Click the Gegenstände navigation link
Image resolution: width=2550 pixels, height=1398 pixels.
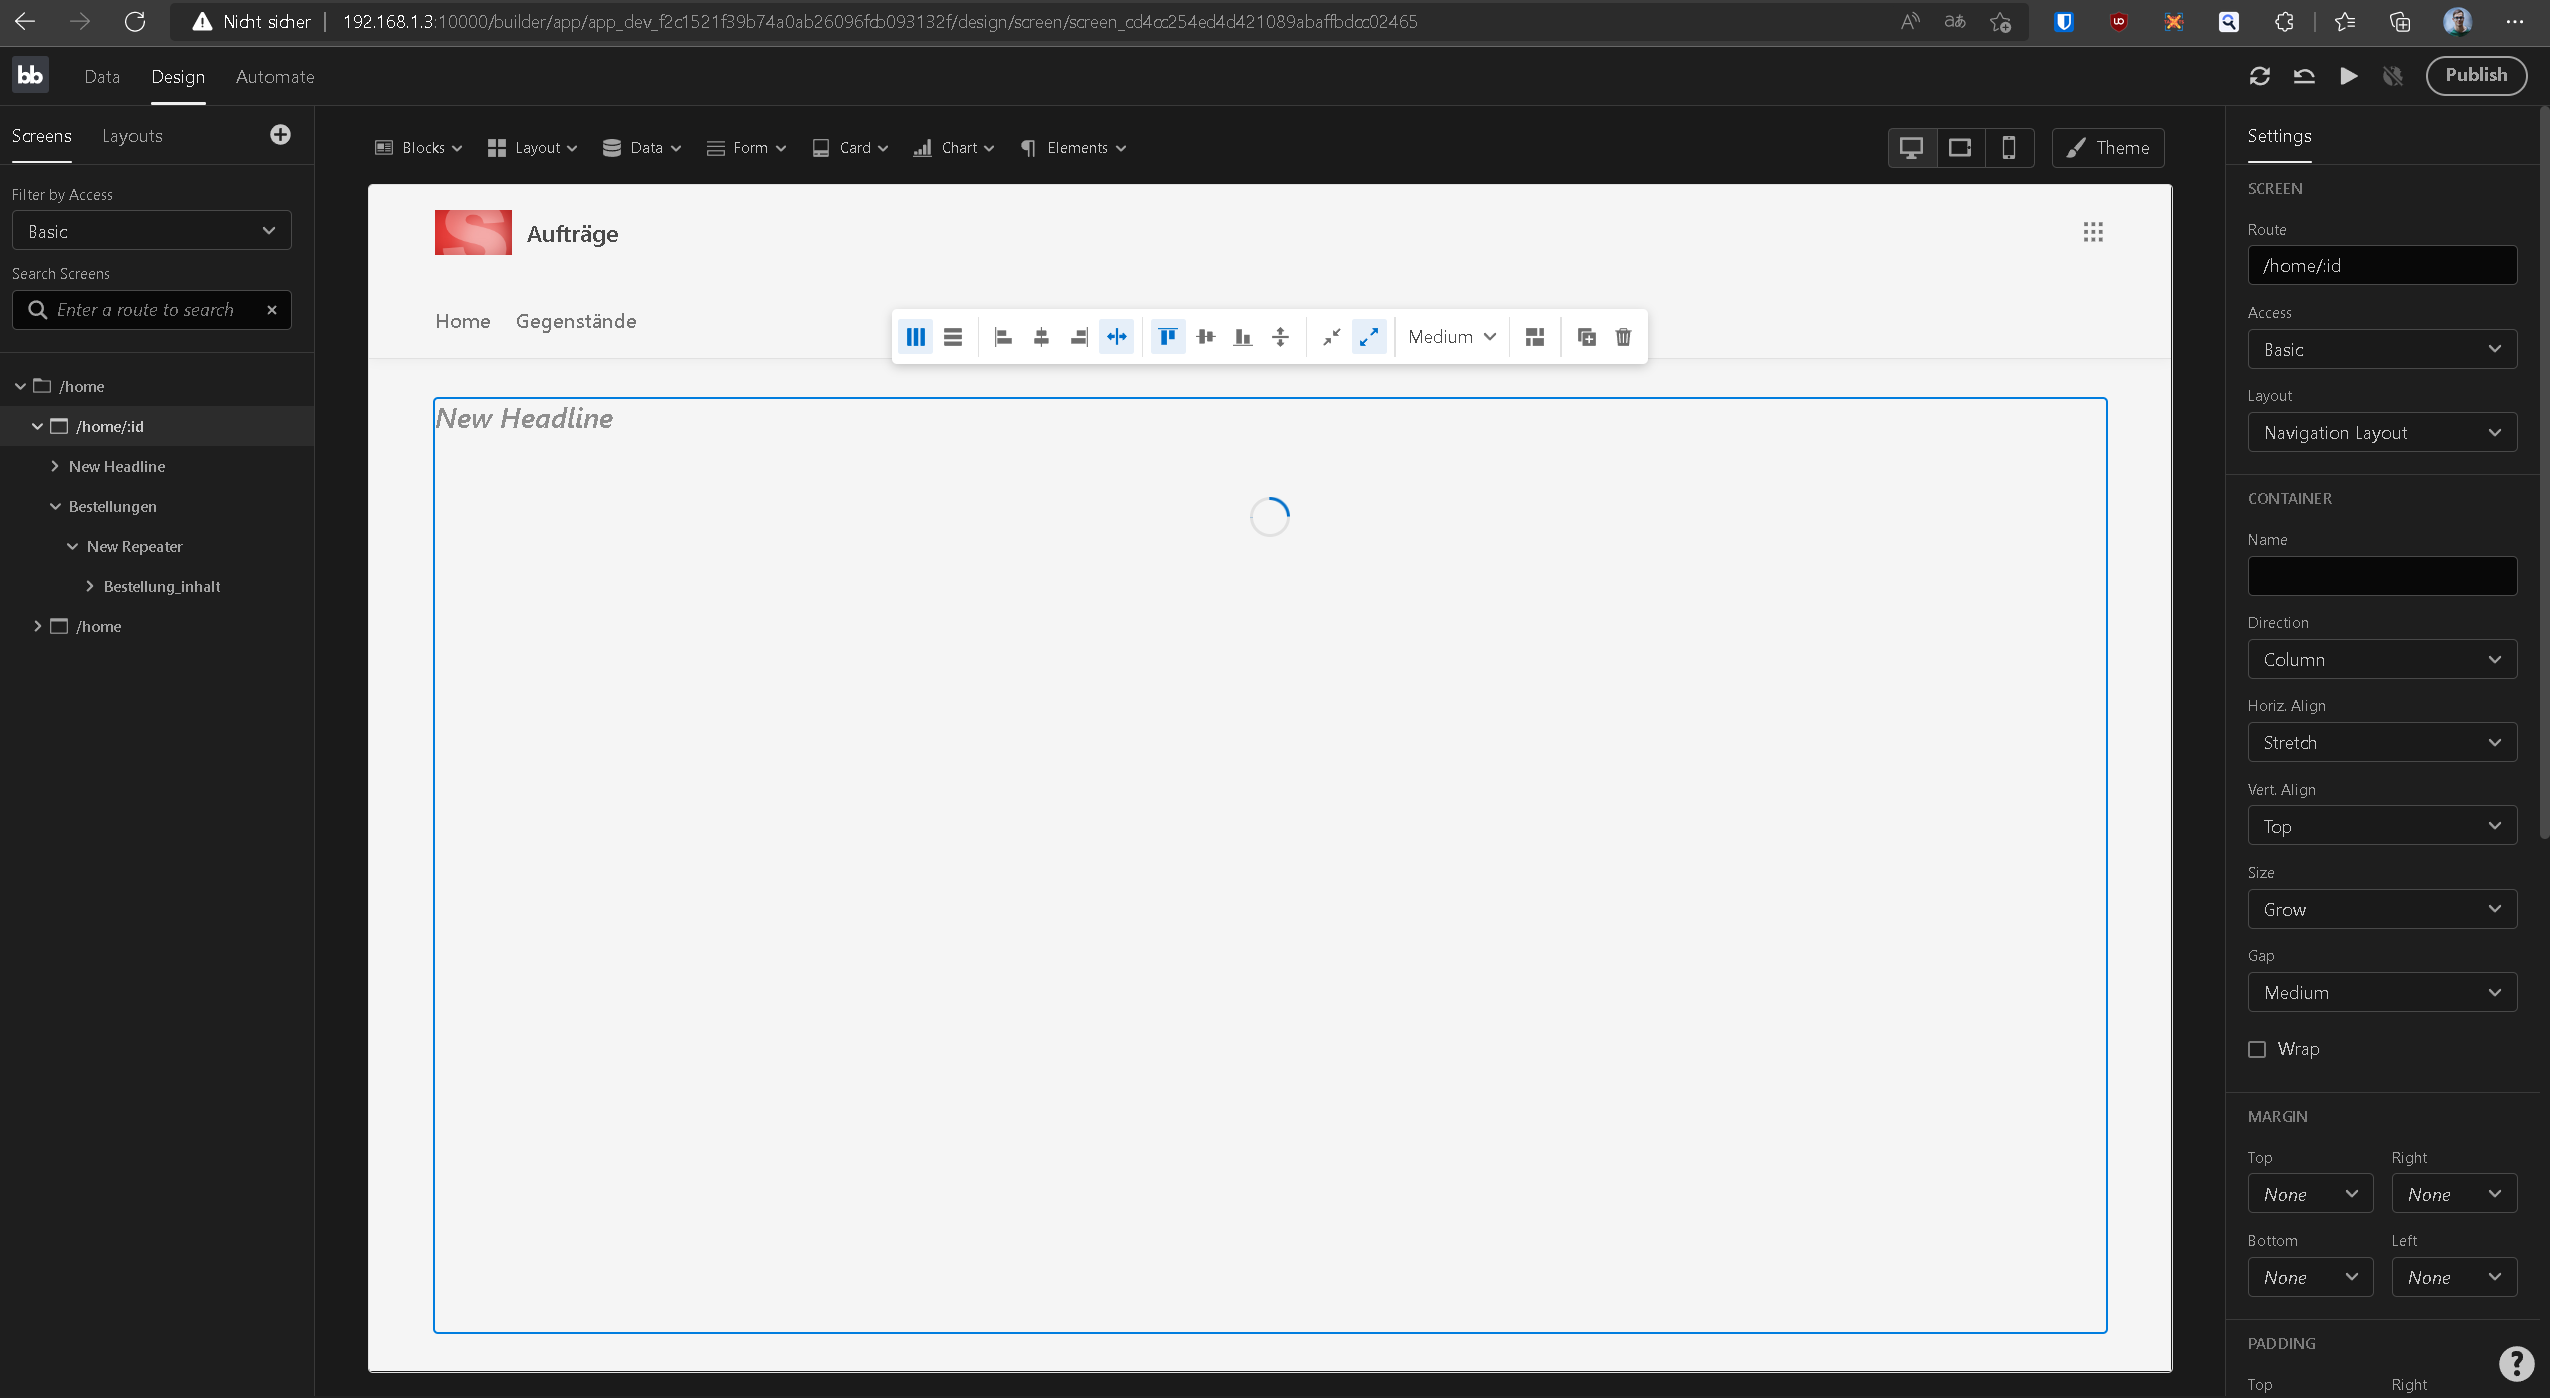(576, 321)
